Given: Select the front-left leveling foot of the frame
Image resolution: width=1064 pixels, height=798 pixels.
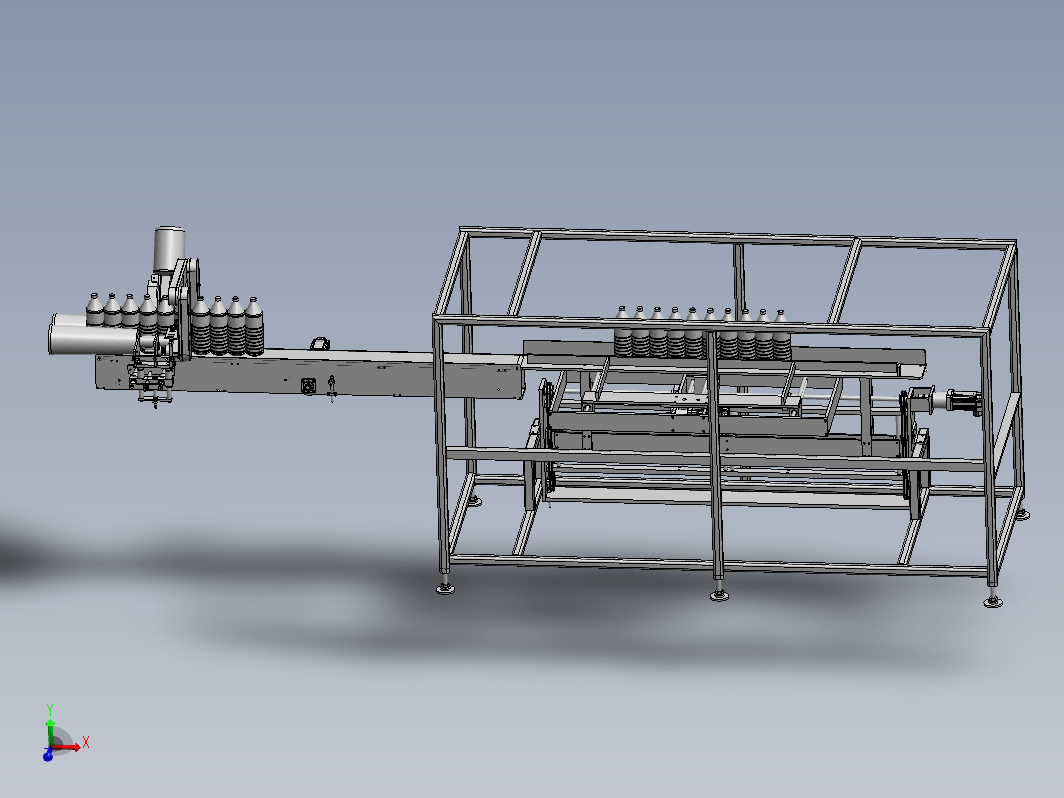Looking at the screenshot, I should [x=445, y=585].
